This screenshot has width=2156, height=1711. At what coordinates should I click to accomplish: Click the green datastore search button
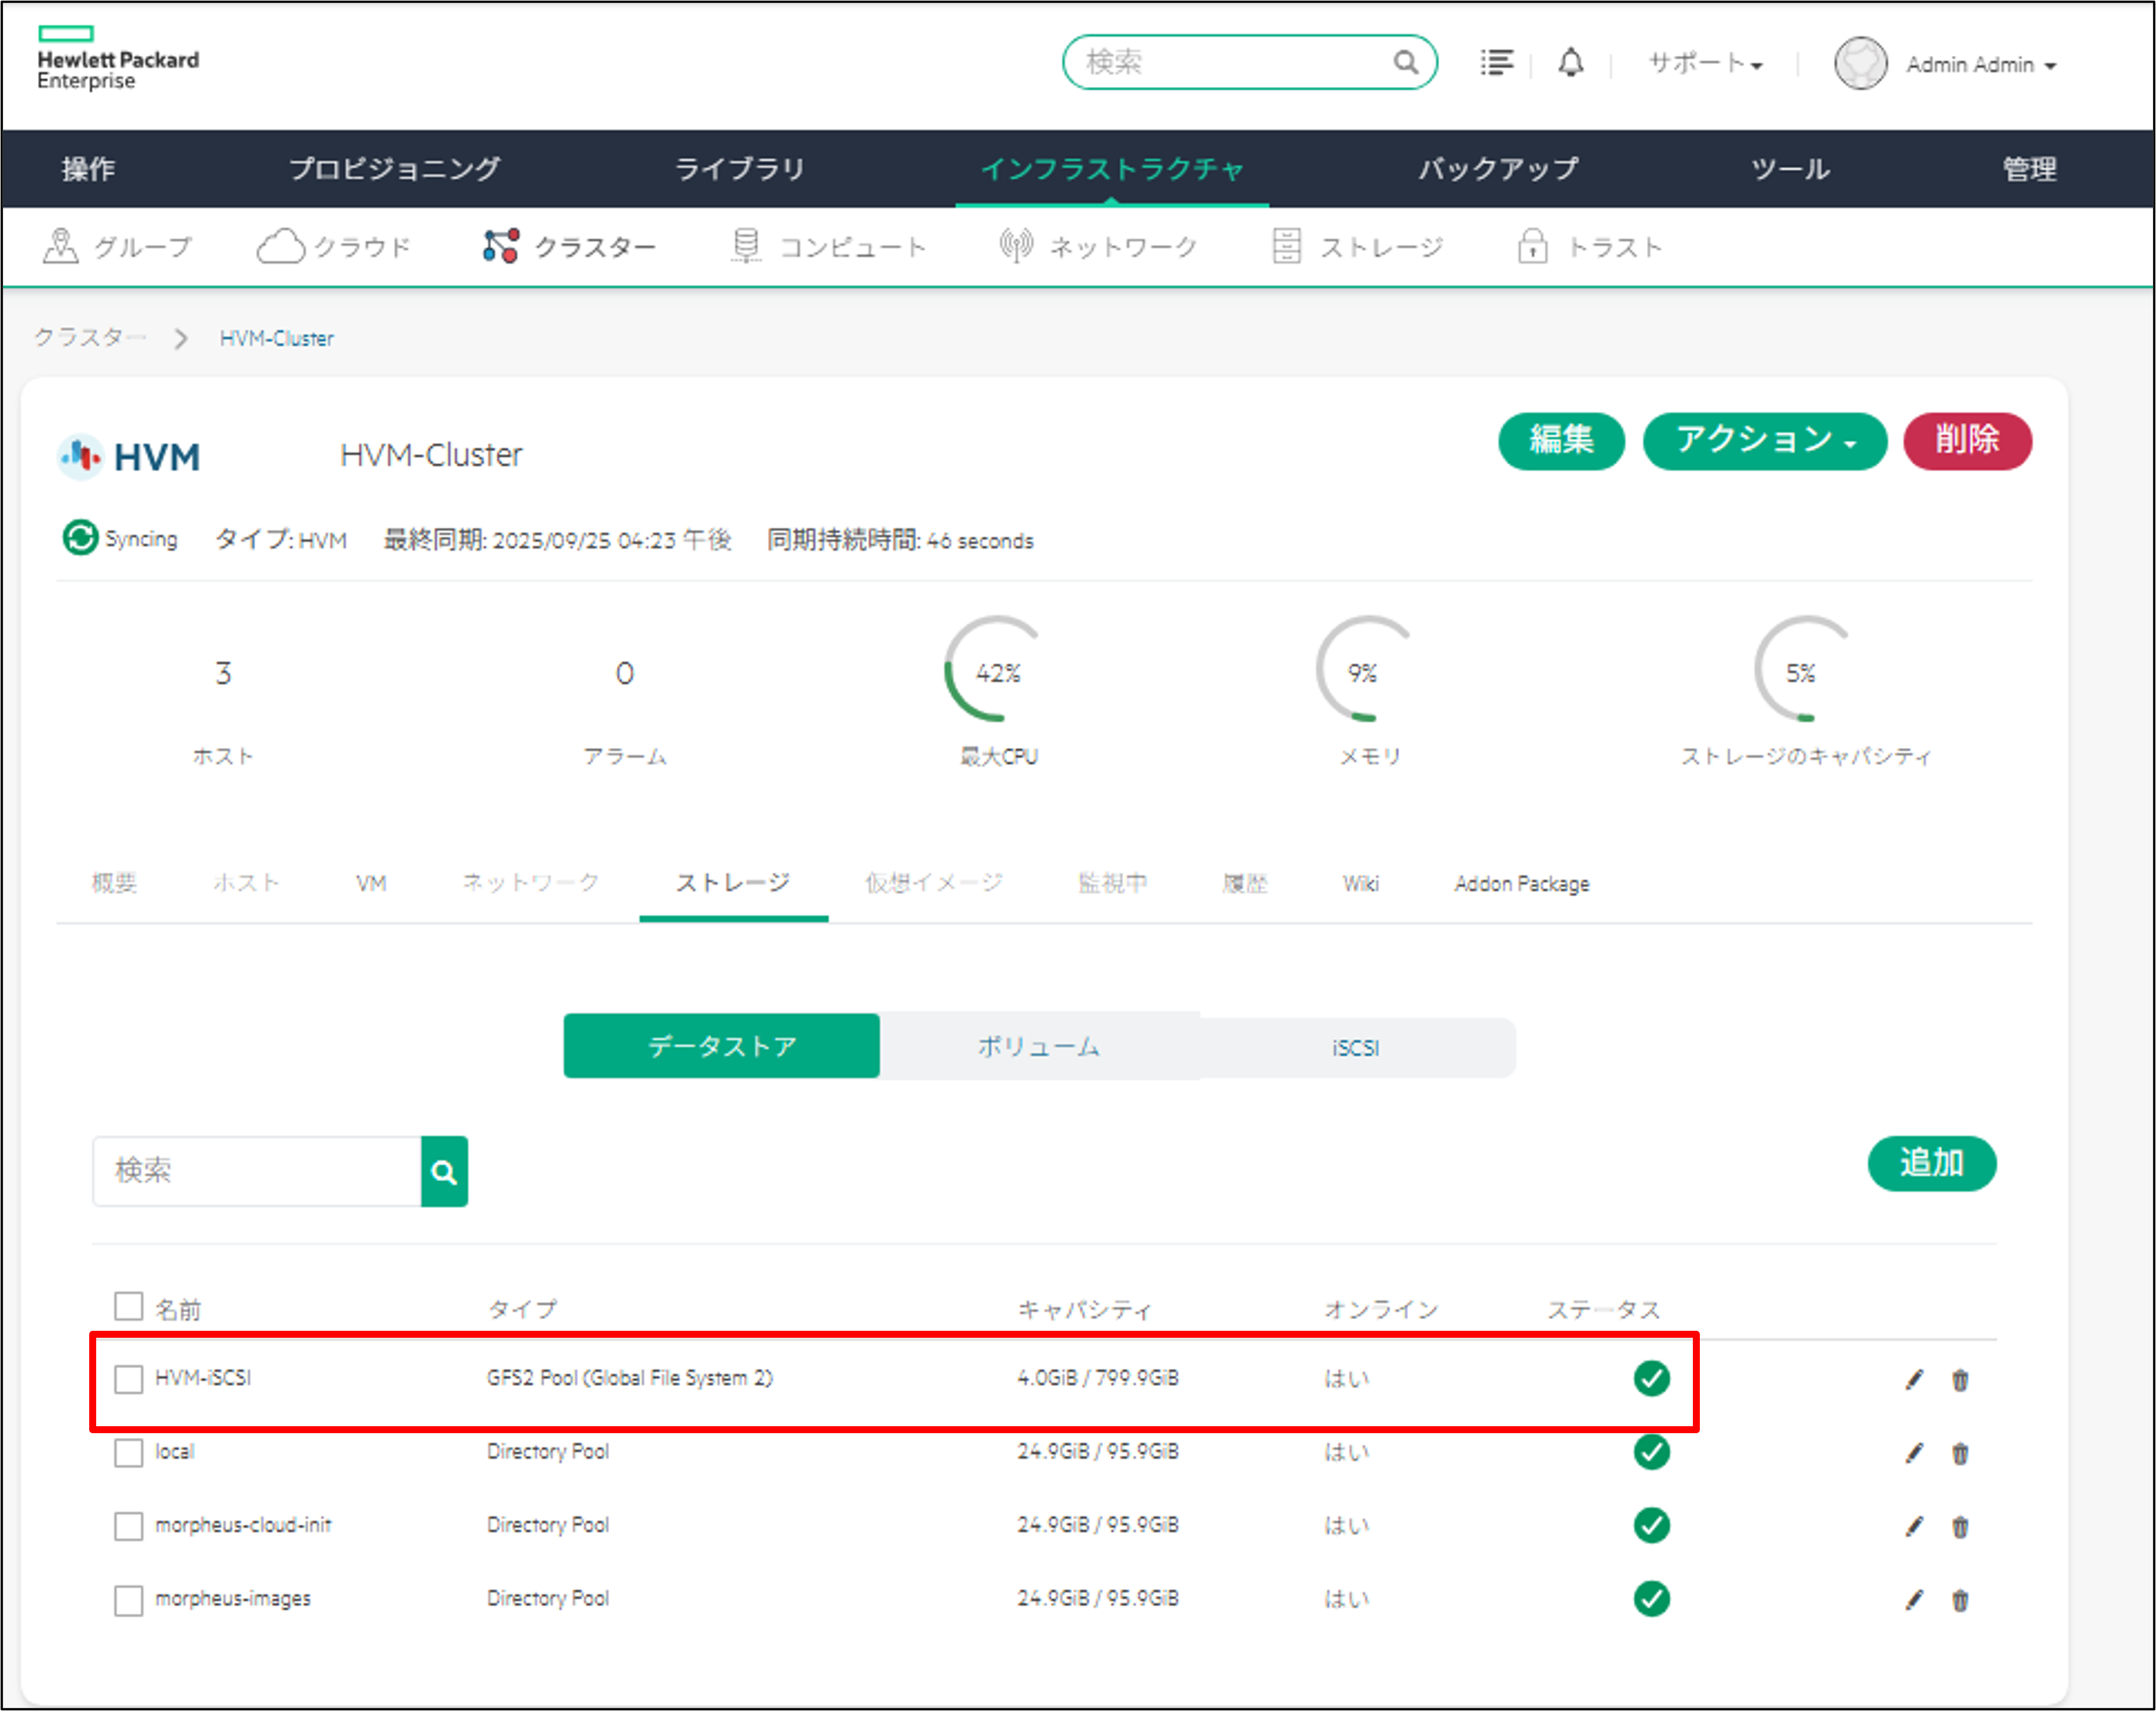[x=444, y=1171]
